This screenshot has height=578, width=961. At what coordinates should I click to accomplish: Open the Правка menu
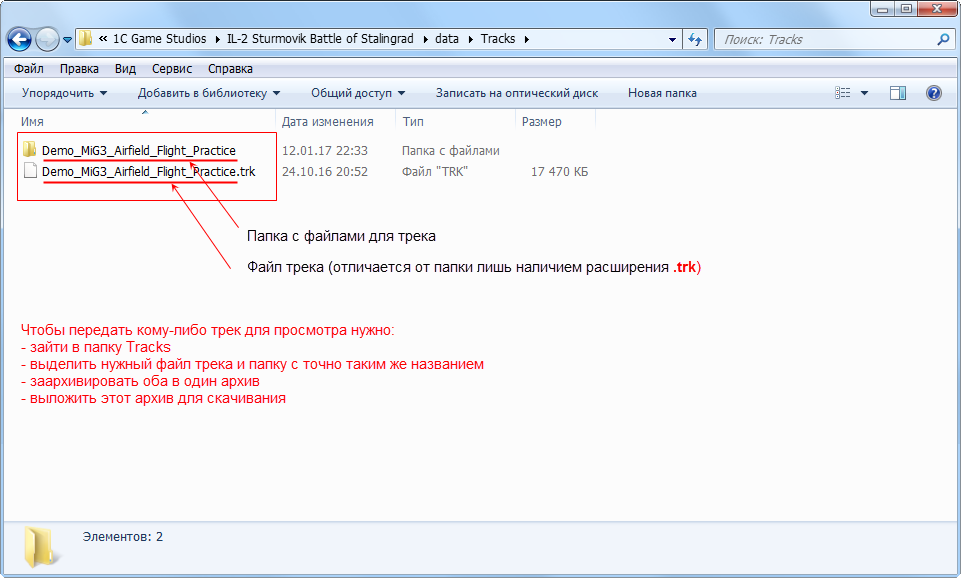click(x=79, y=69)
